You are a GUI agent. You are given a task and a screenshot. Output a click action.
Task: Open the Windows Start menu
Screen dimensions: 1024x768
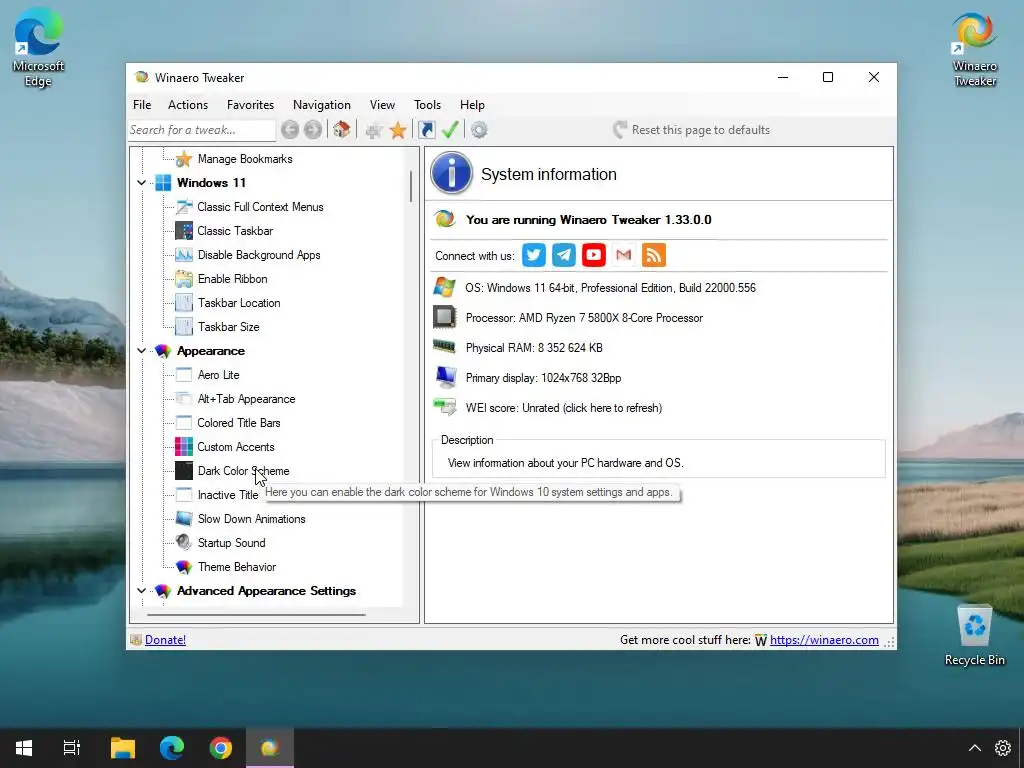tap(24, 748)
